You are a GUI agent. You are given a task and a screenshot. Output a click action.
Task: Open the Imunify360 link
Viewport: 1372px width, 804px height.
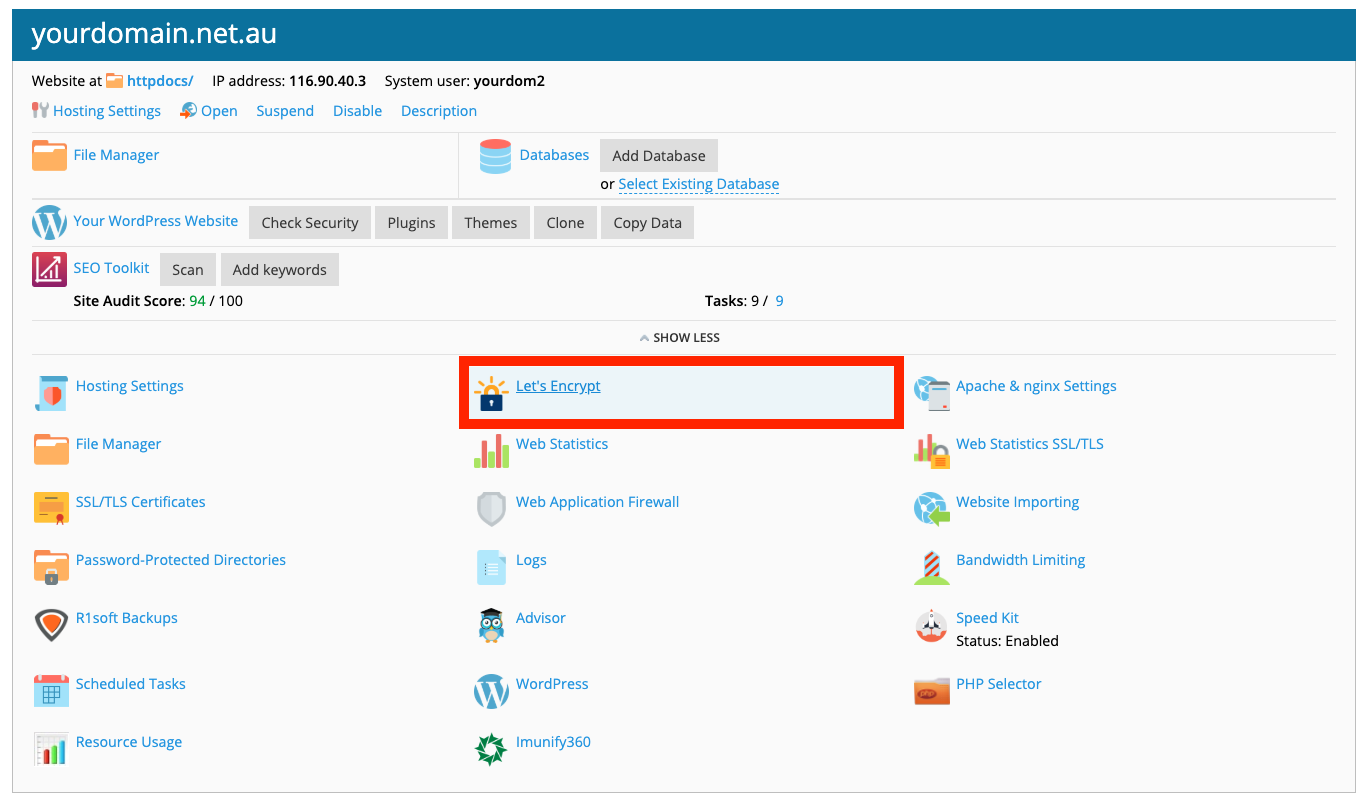tap(553, 742)
